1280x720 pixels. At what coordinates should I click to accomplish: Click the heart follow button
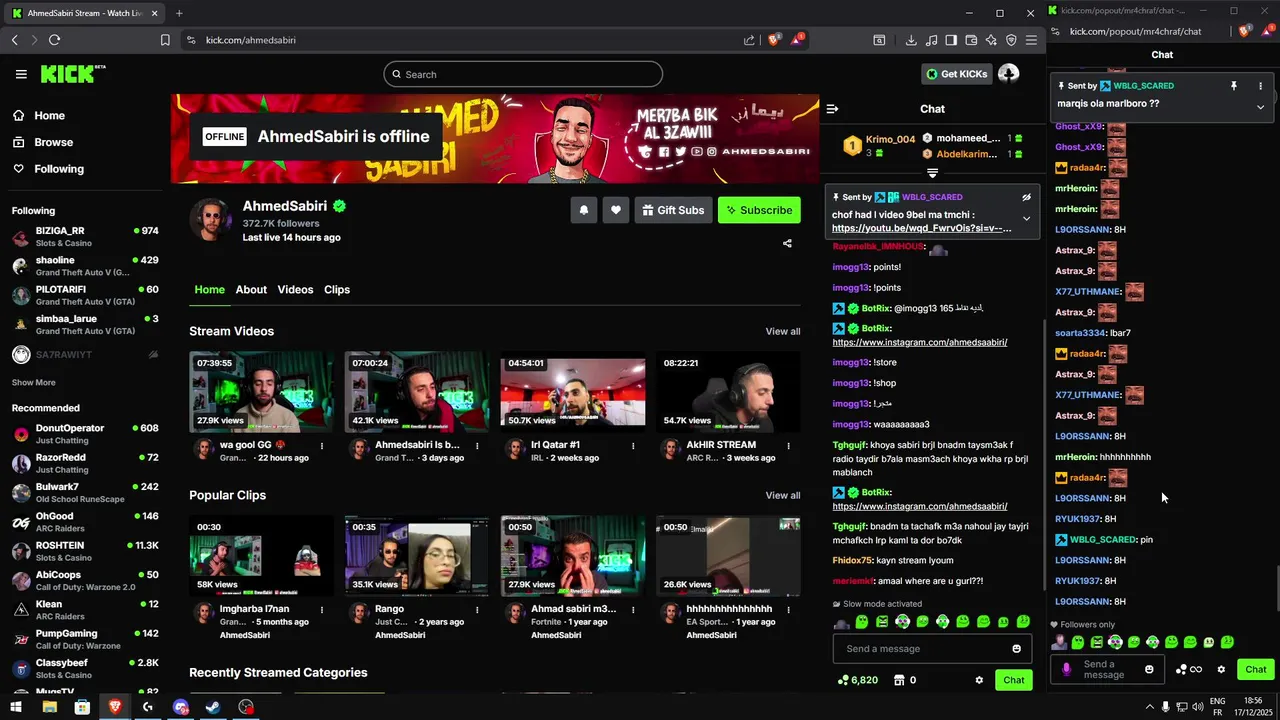click(x=616, y=210)
